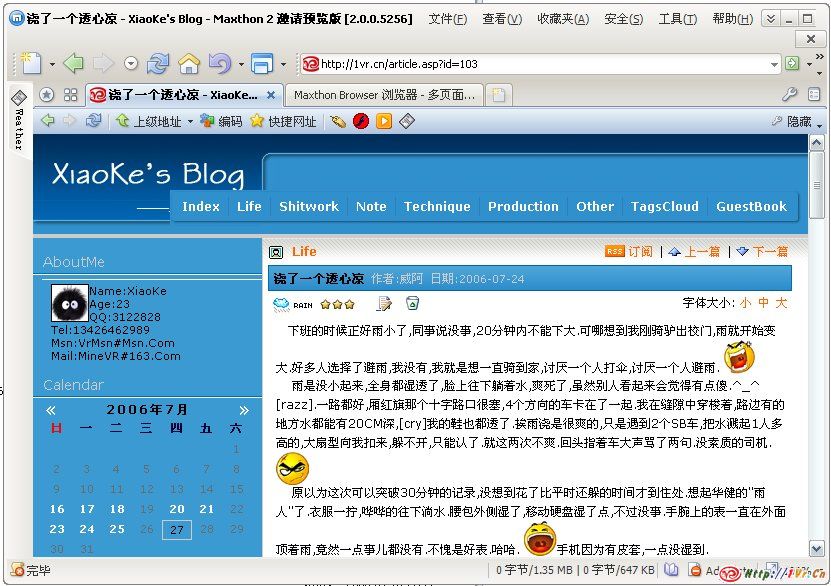831x586 pixels.
Task: Refresh the page with the toolbar reload icon
Action: click(158, 64)
